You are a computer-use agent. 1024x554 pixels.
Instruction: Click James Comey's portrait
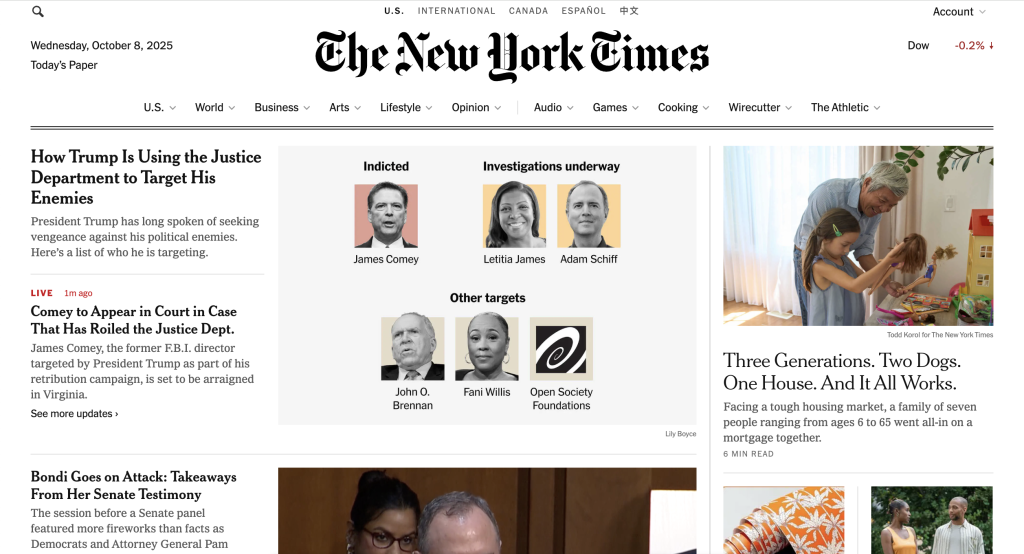386,216
